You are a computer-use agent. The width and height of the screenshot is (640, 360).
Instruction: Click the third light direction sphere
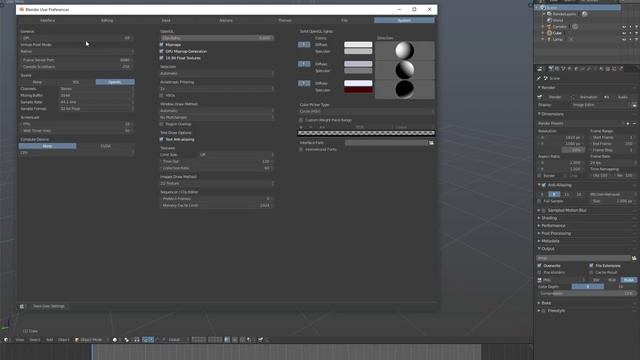click(x=404, y=89)
